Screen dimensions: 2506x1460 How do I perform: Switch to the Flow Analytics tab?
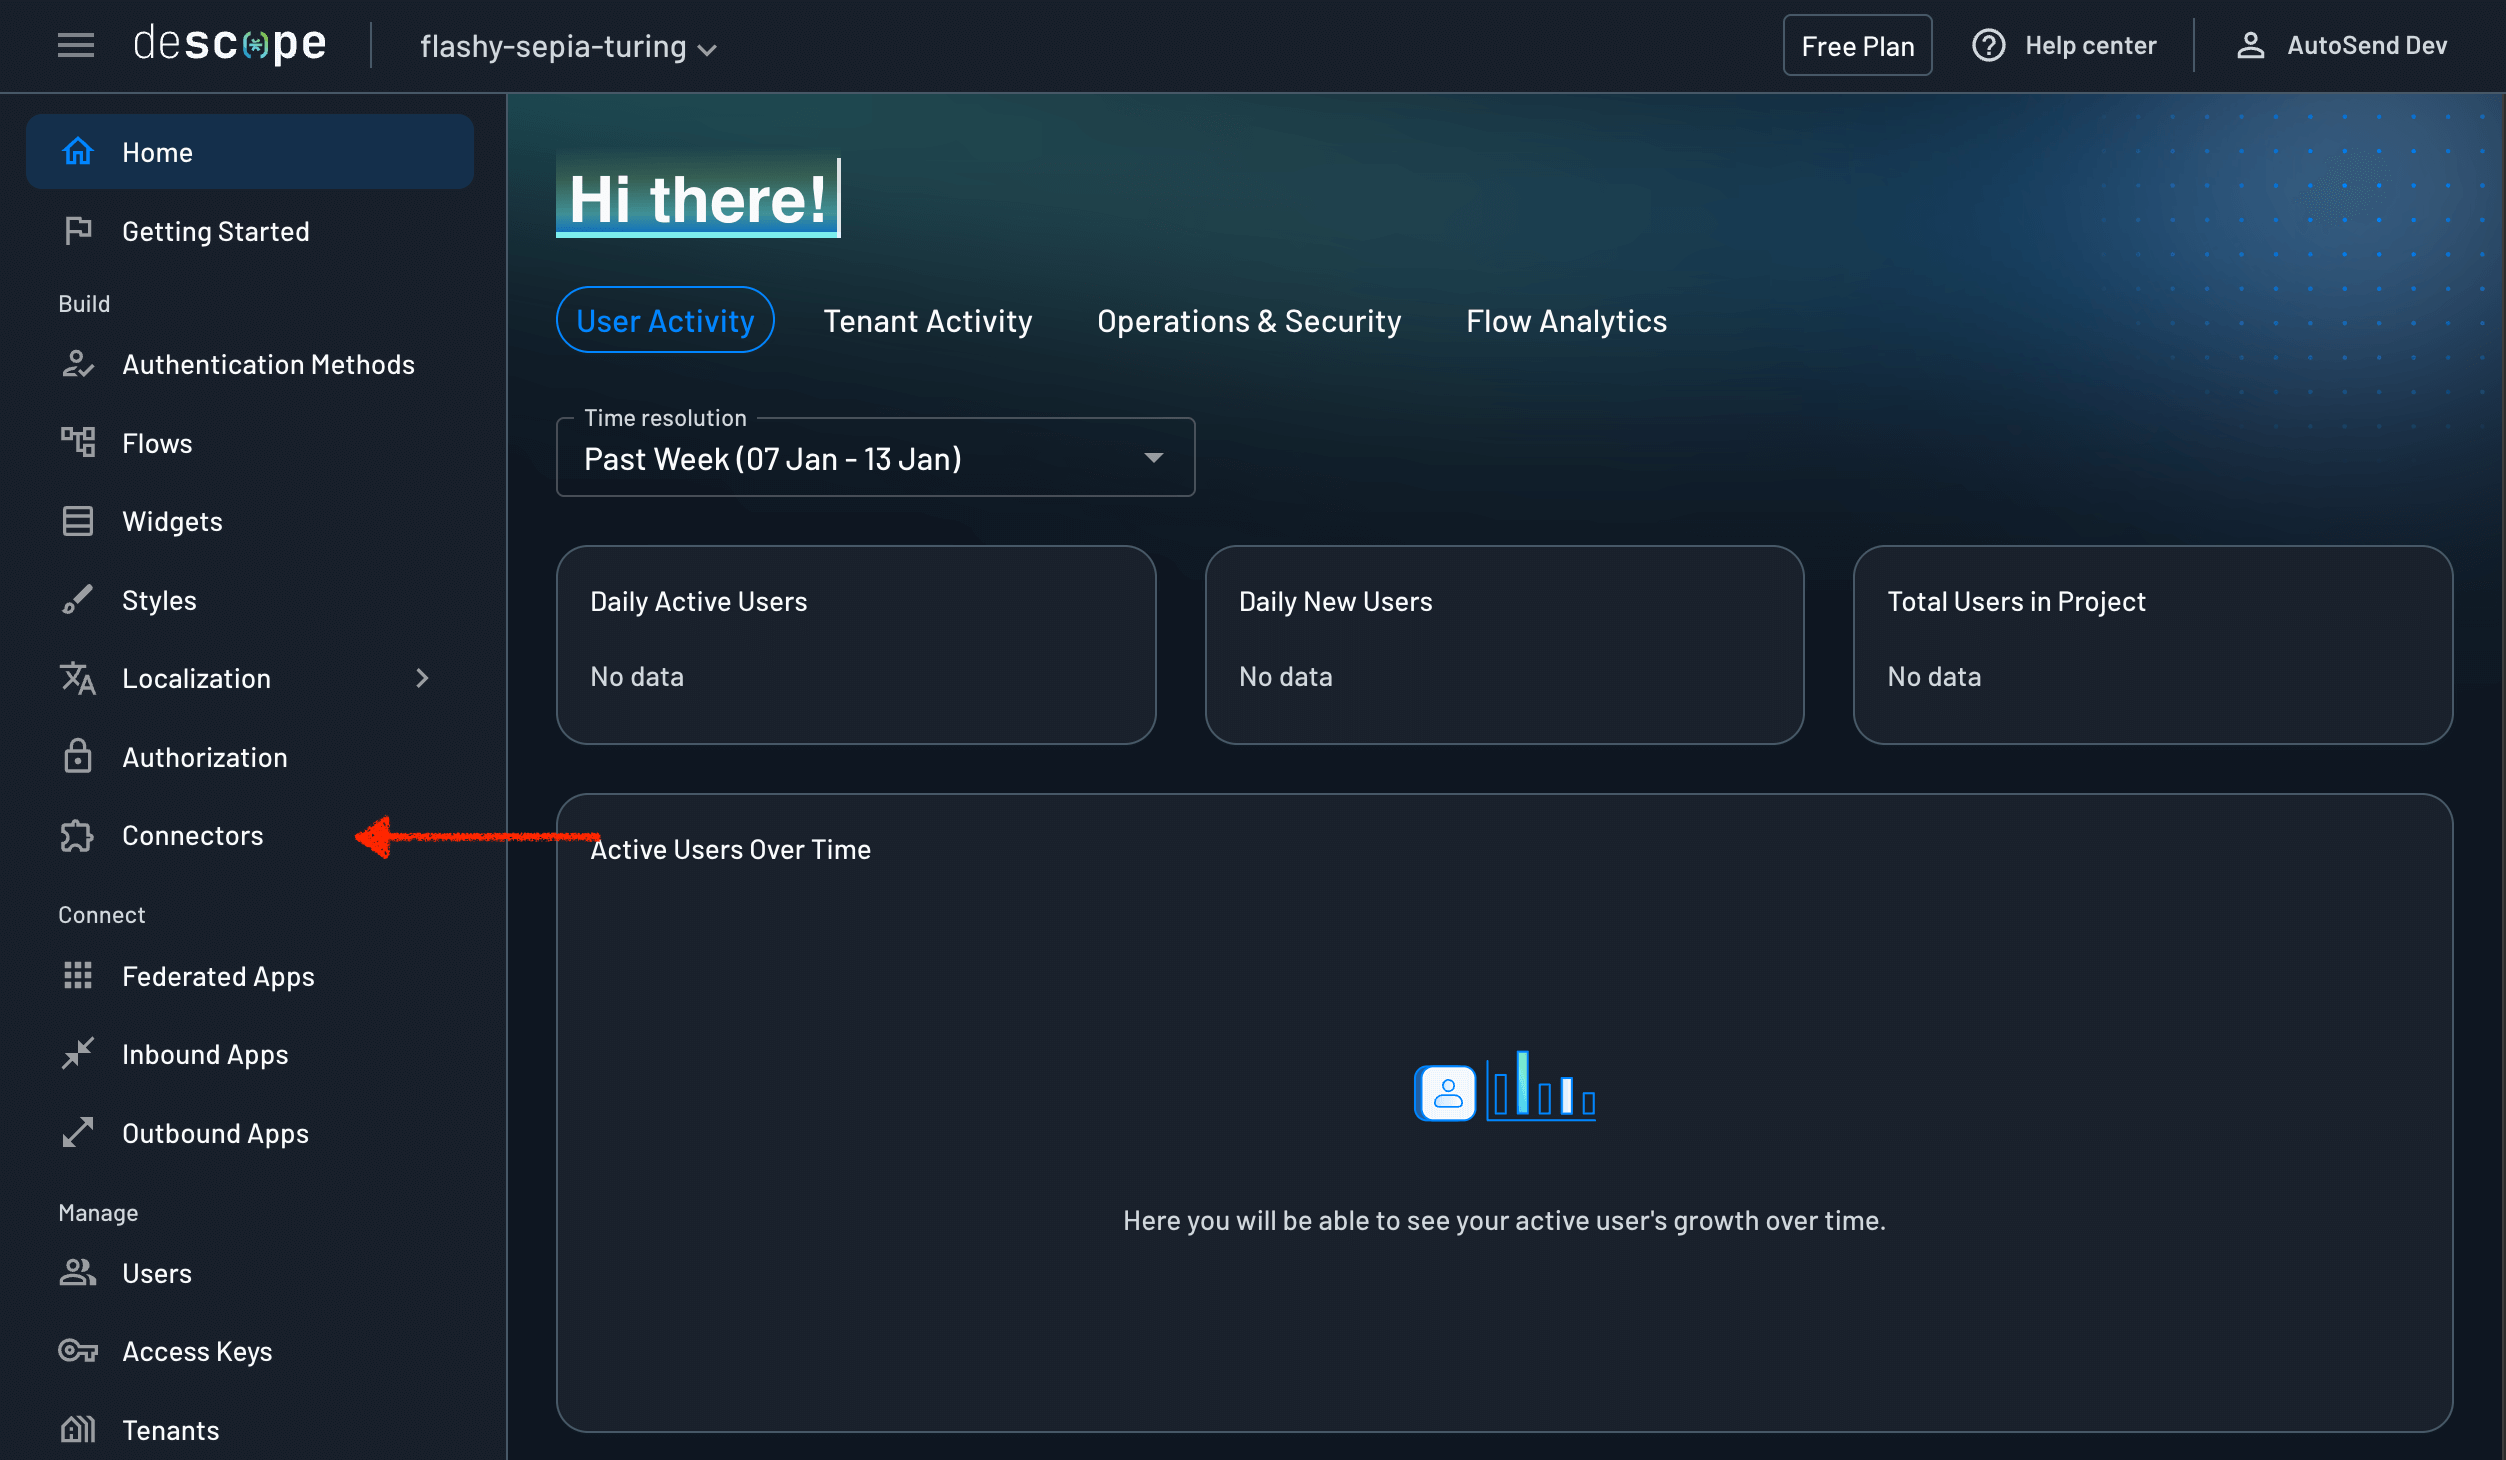(x=1566, y=321)
